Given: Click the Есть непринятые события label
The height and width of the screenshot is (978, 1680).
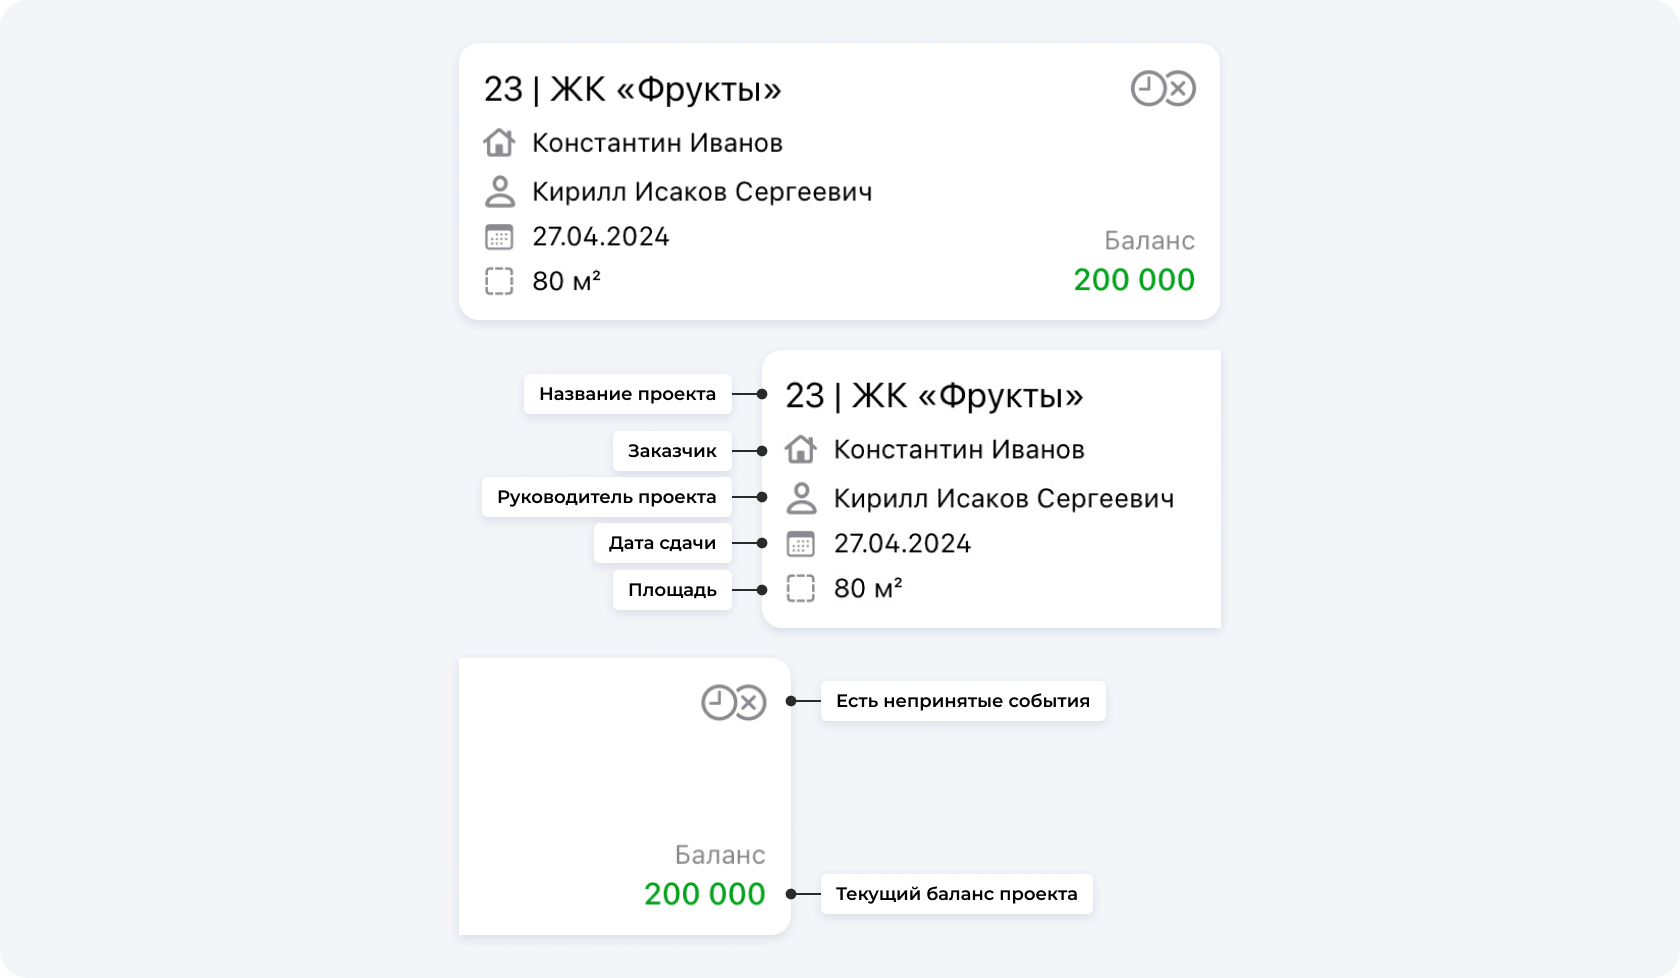Looking at the screenshot, I should point(962,701).
